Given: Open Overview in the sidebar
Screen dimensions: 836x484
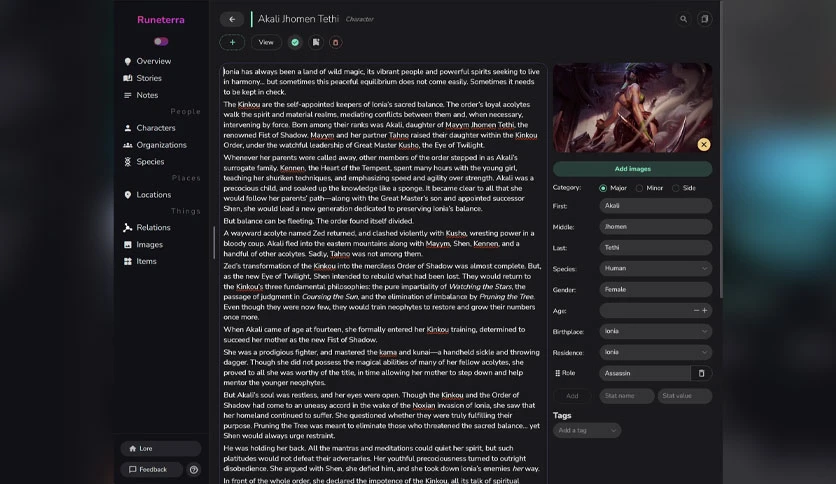Looking at the screenshot, I should coord(154,61).
